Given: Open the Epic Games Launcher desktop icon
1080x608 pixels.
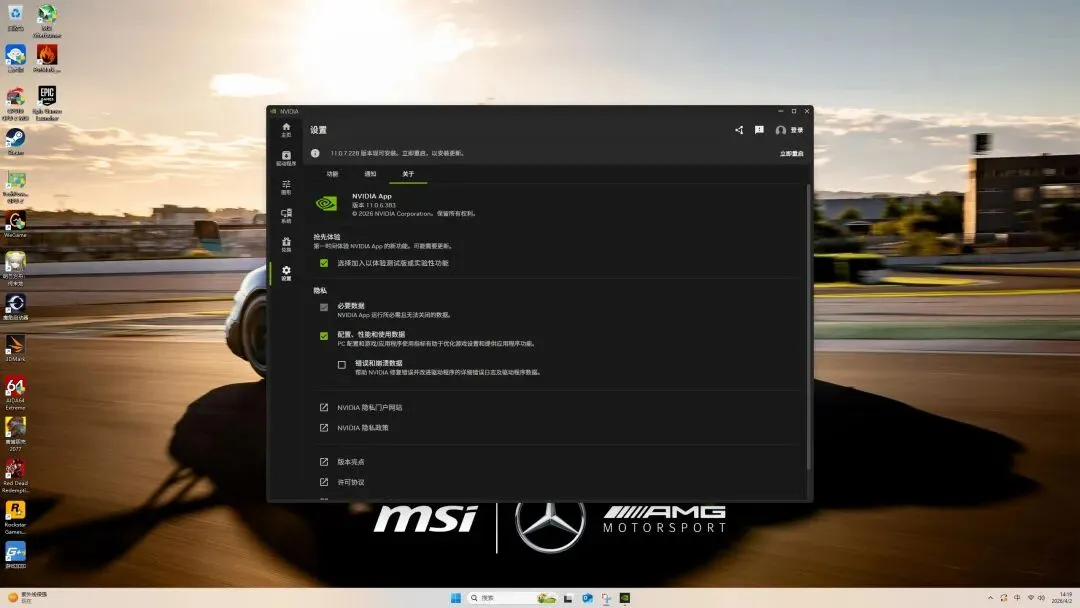Looking at the screenshot, I should 47,103.
